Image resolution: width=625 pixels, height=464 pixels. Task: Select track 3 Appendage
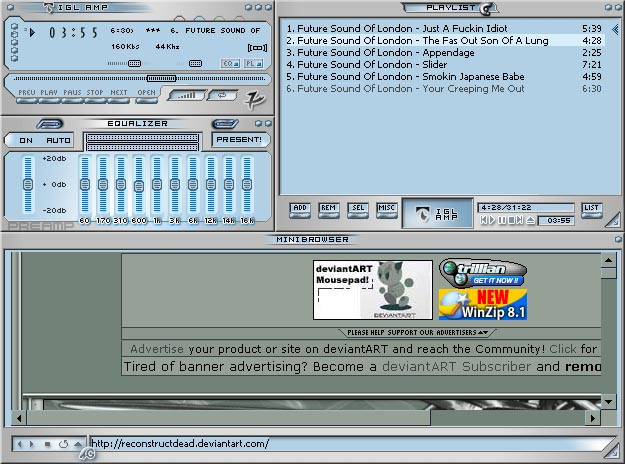(x=444, y=53)
